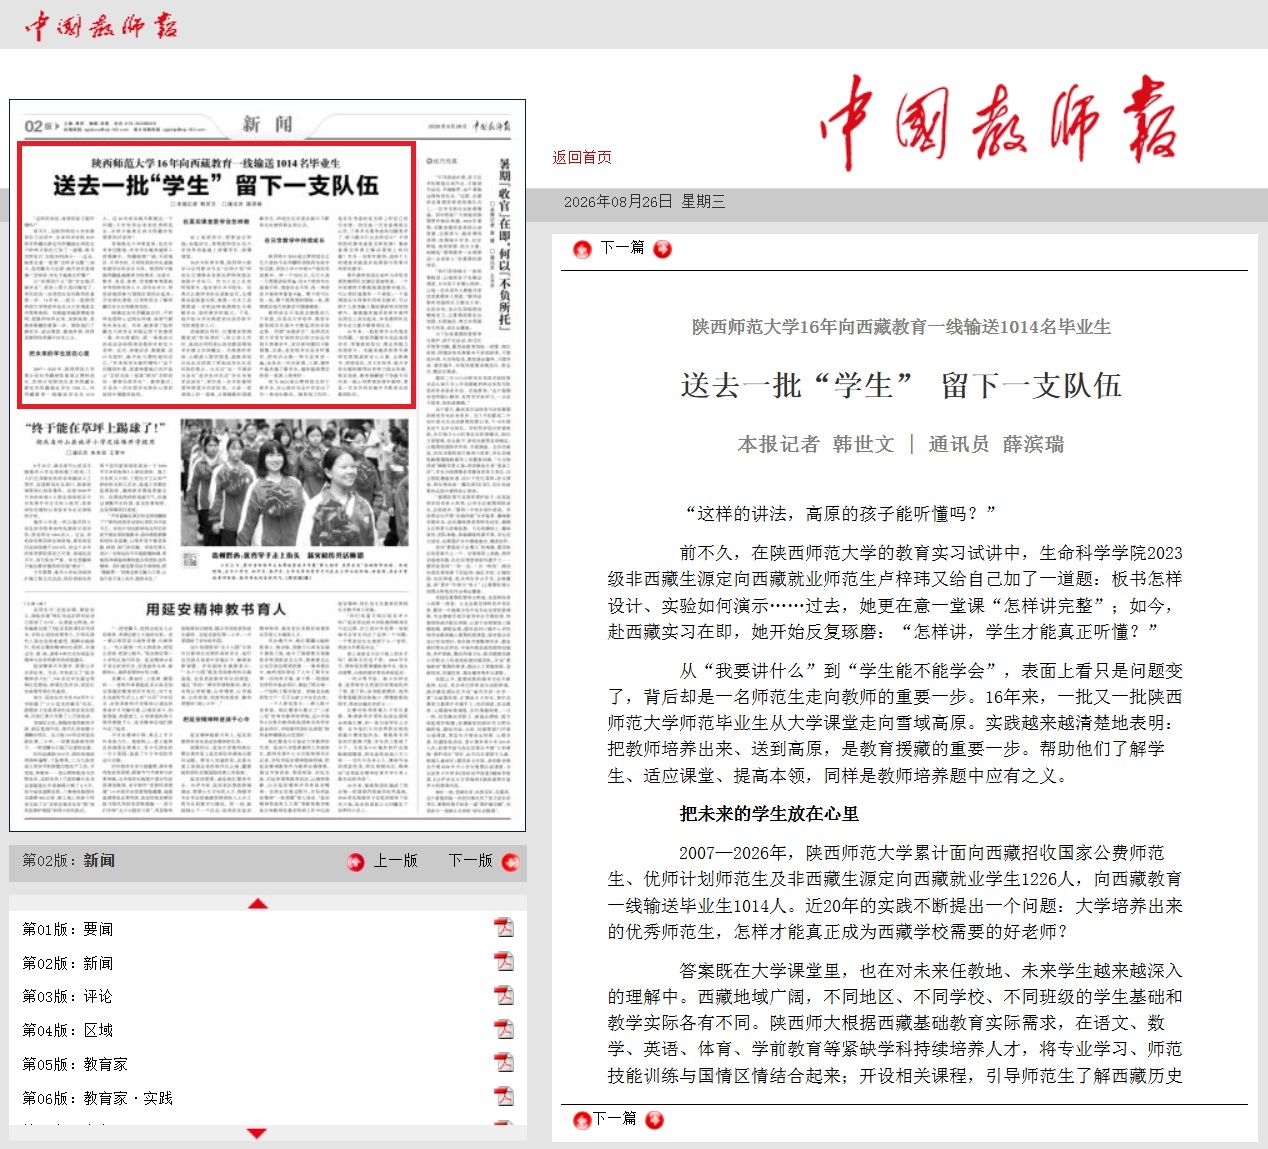The image size is (1268, 1149).
Task: Click red arrow icon left of top 下一篇
Action: pos(582,249)
